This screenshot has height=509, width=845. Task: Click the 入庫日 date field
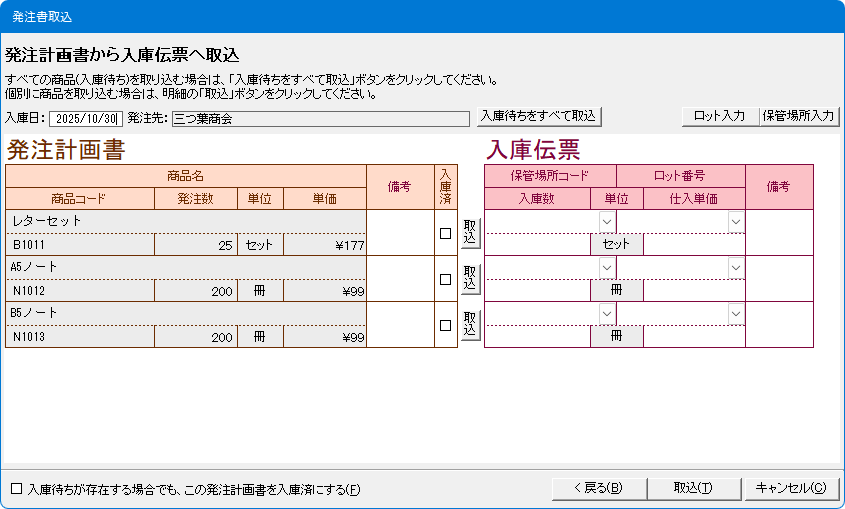[86, 119]
